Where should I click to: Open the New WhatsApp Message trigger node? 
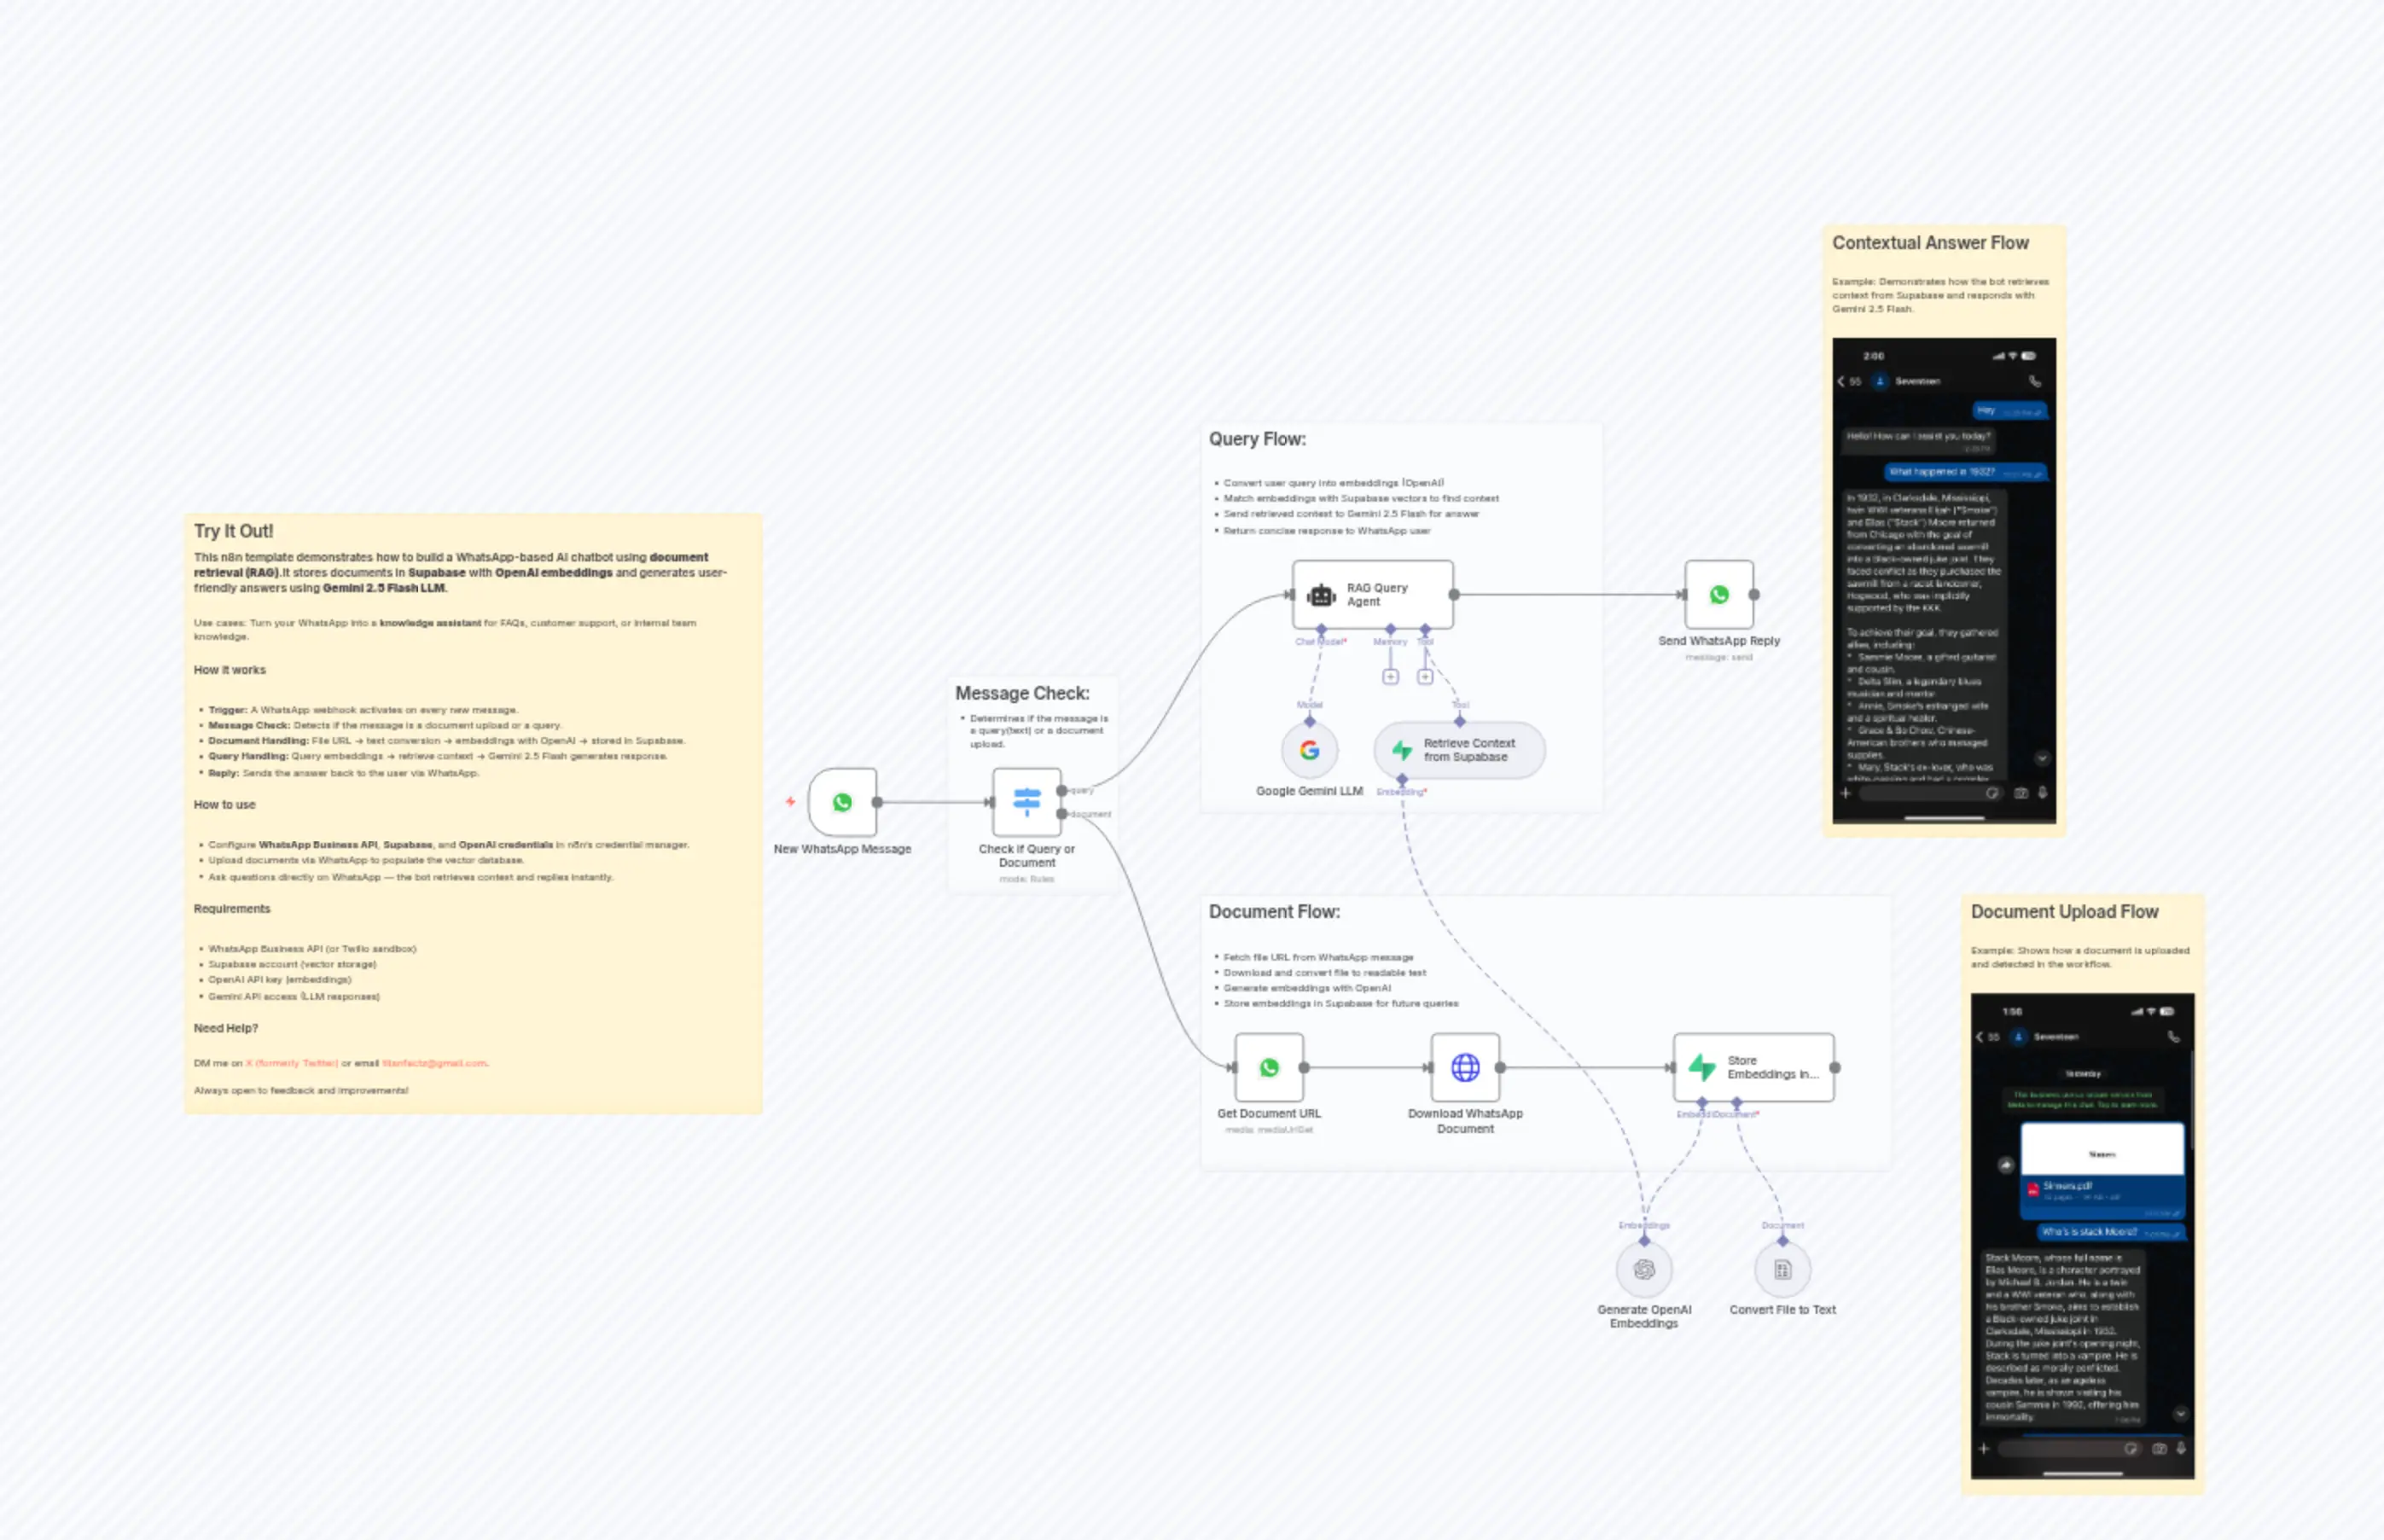[843, 802]
